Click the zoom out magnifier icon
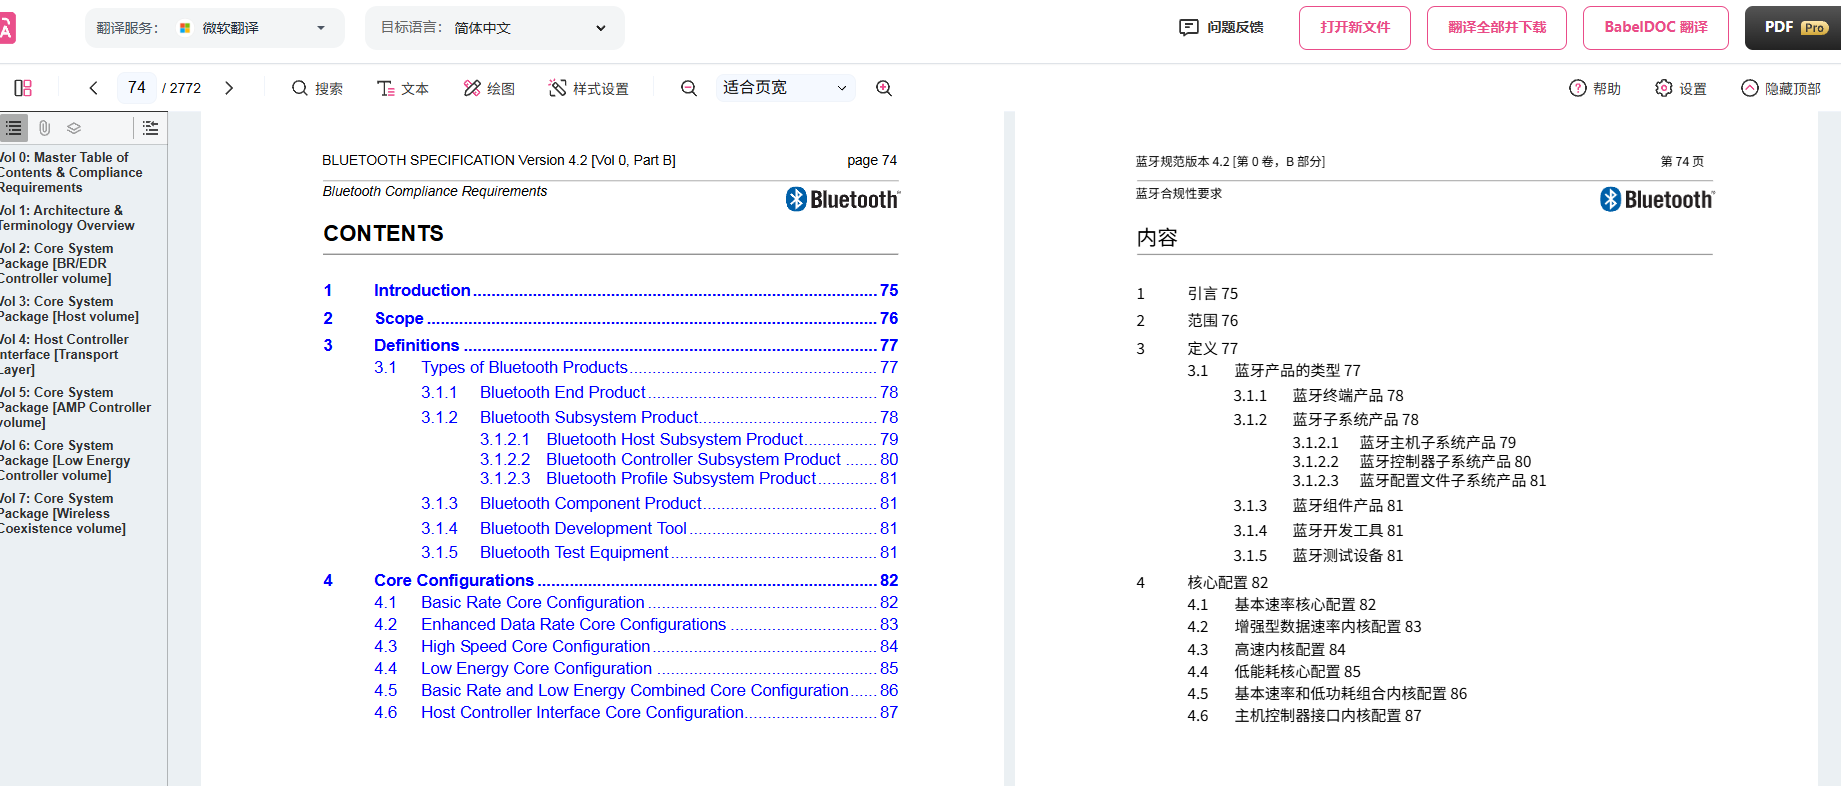The height and width of the screenshot is (786, 1841). tap(689, 88)
